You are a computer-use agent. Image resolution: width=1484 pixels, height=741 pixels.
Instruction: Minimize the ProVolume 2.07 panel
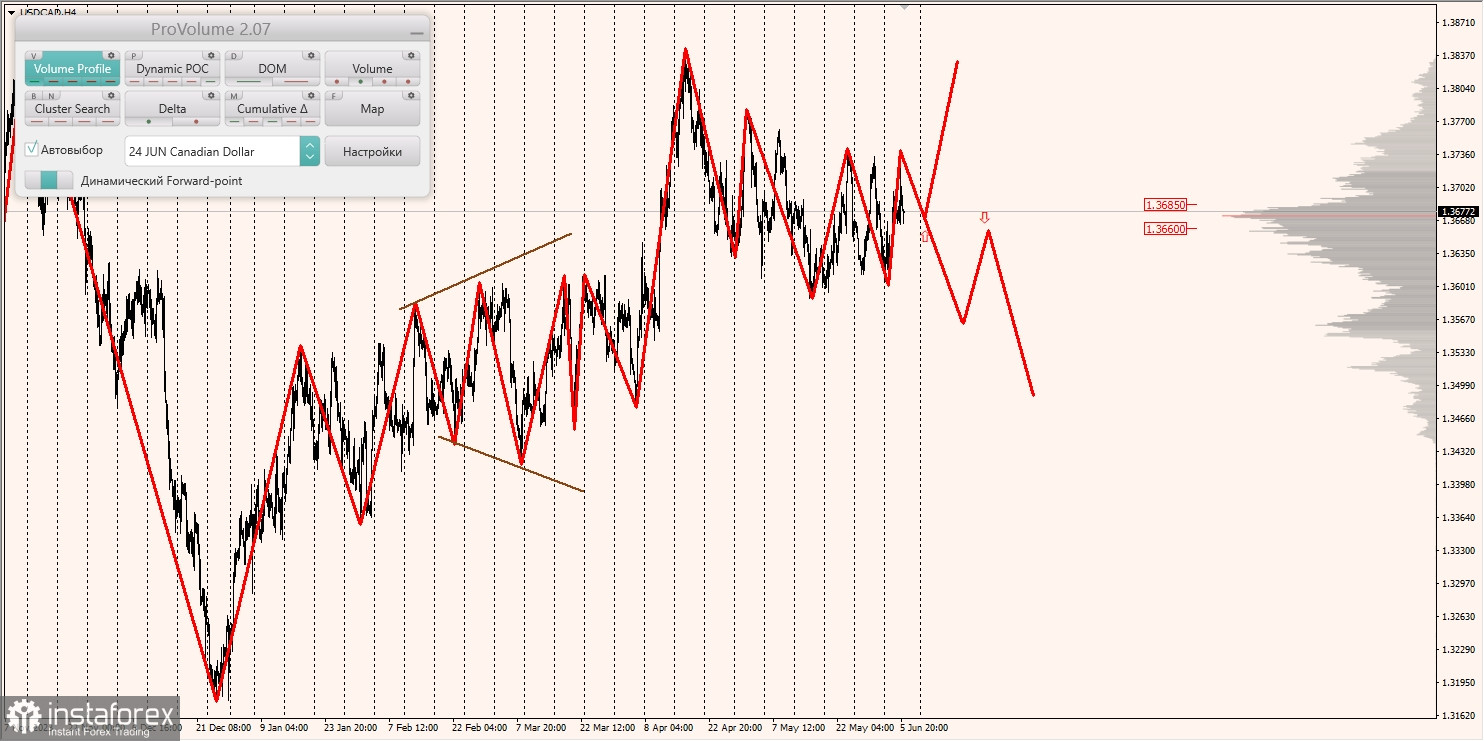pyautogui.click(x=416, y=33)
